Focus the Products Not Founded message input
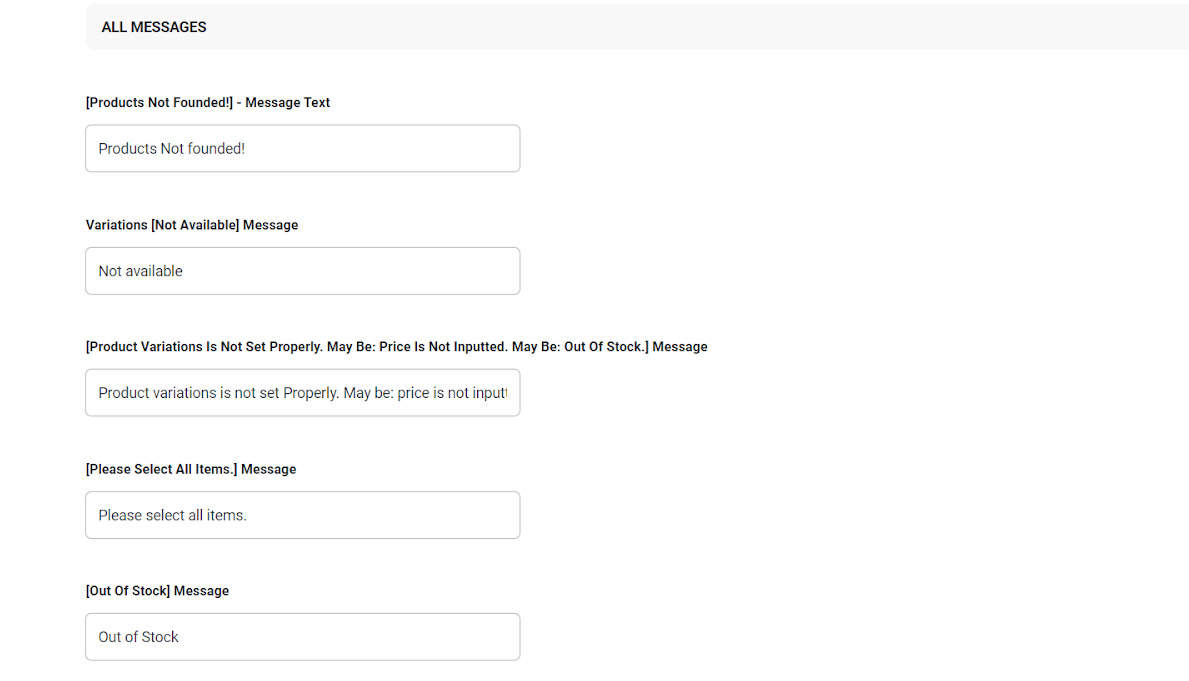 coord(302,148)
